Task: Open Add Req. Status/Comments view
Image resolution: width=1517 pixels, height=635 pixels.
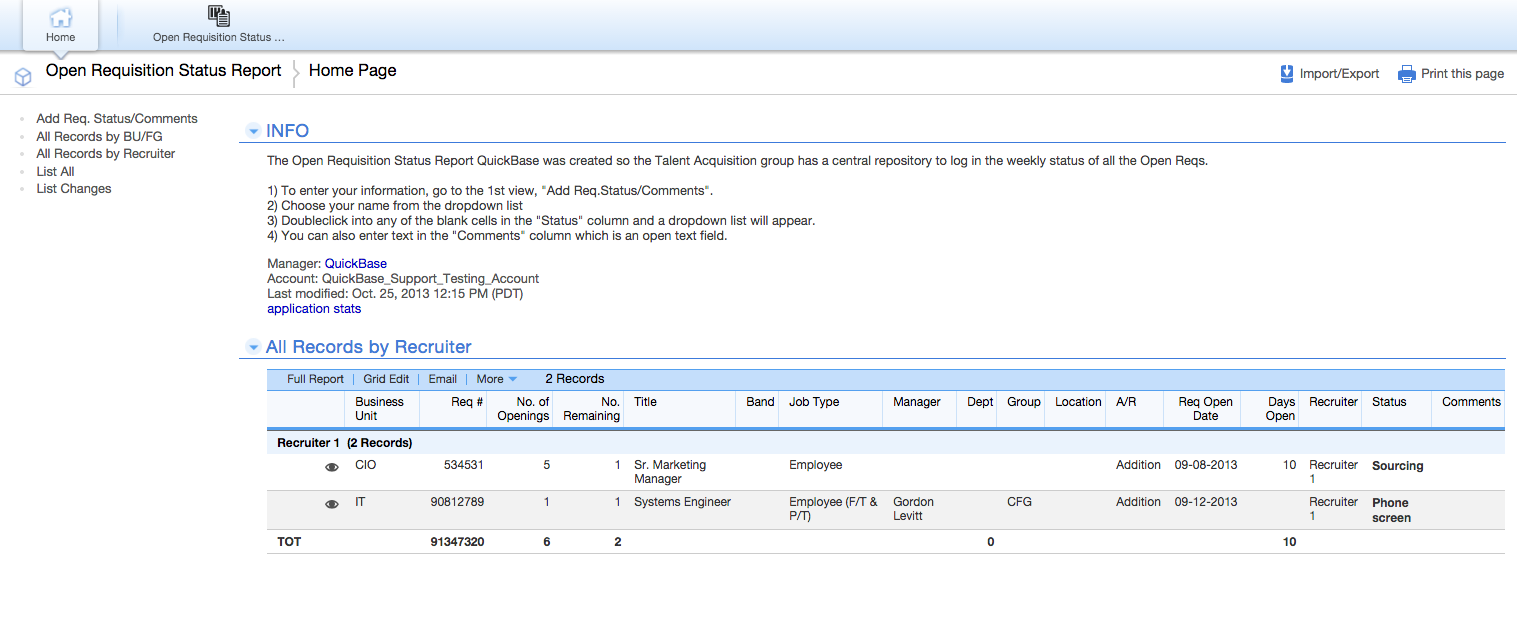Action: [117, 118]
